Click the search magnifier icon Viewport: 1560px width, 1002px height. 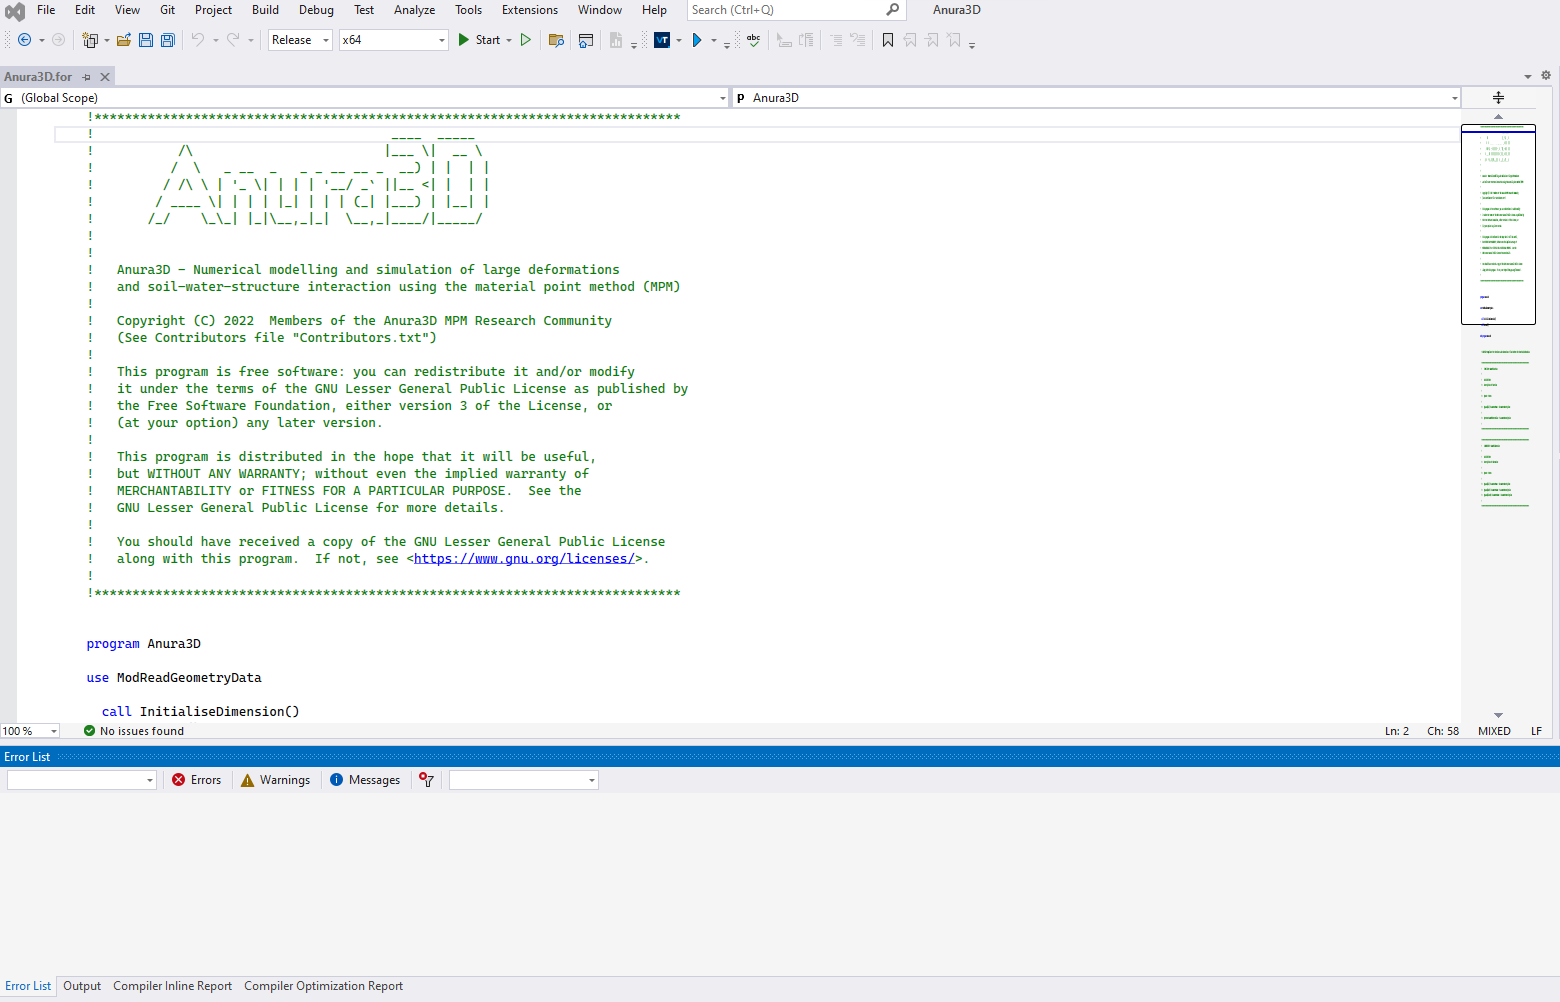[893, 10]
